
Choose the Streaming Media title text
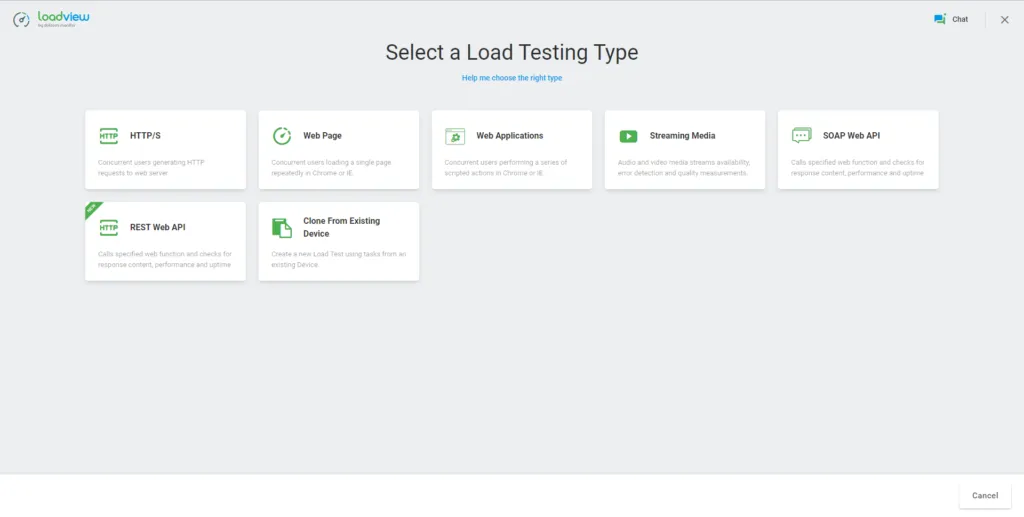(x=682, y=136)
